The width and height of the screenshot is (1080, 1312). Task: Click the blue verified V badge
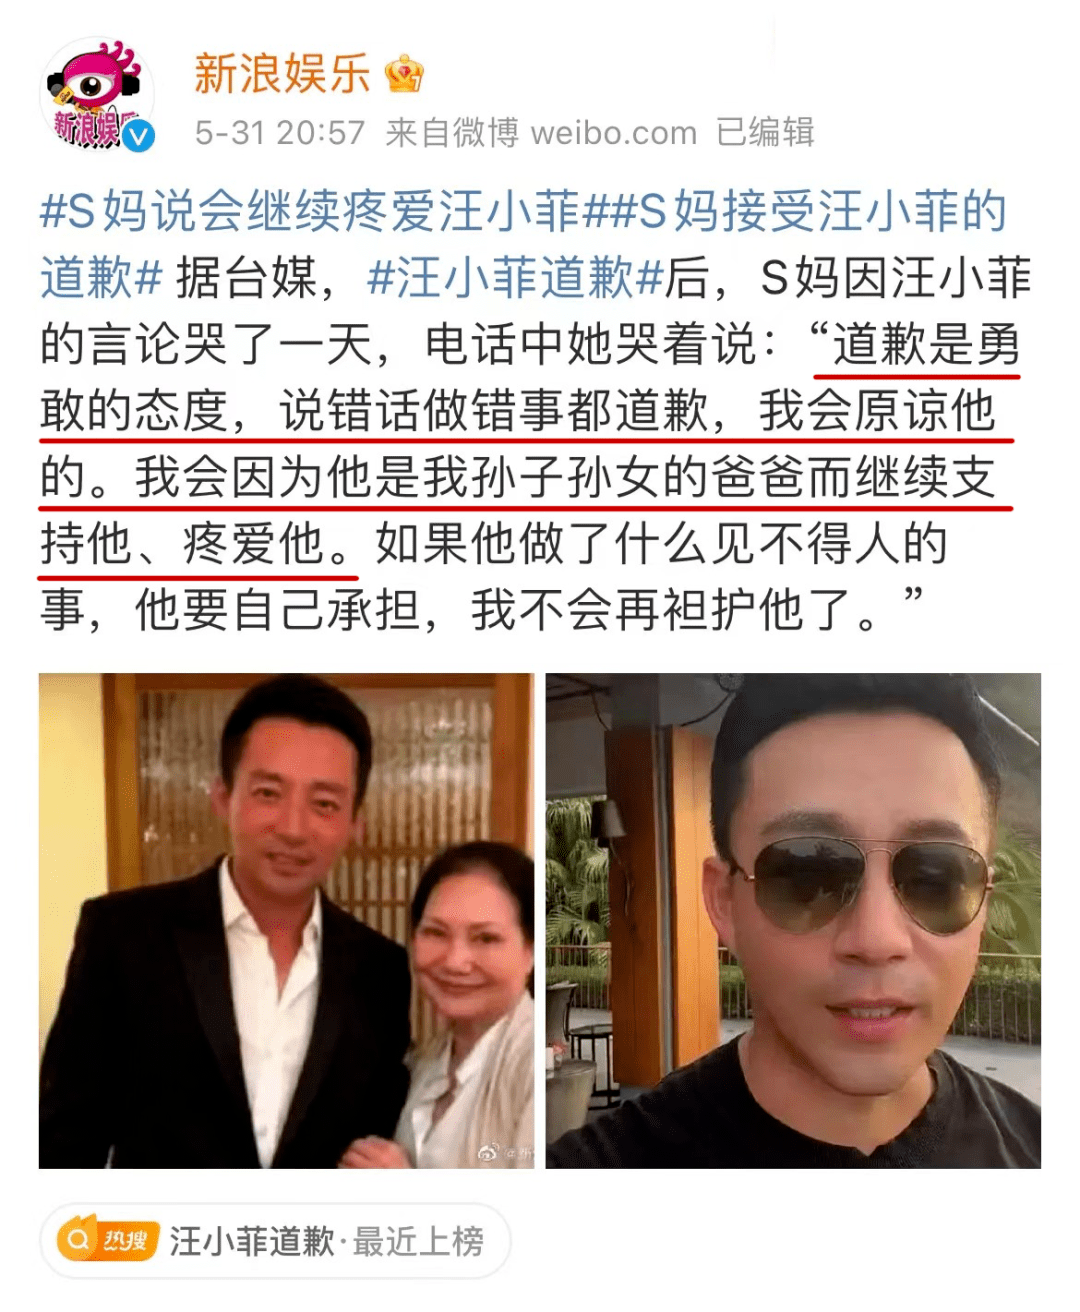click(x=139, y=135)
